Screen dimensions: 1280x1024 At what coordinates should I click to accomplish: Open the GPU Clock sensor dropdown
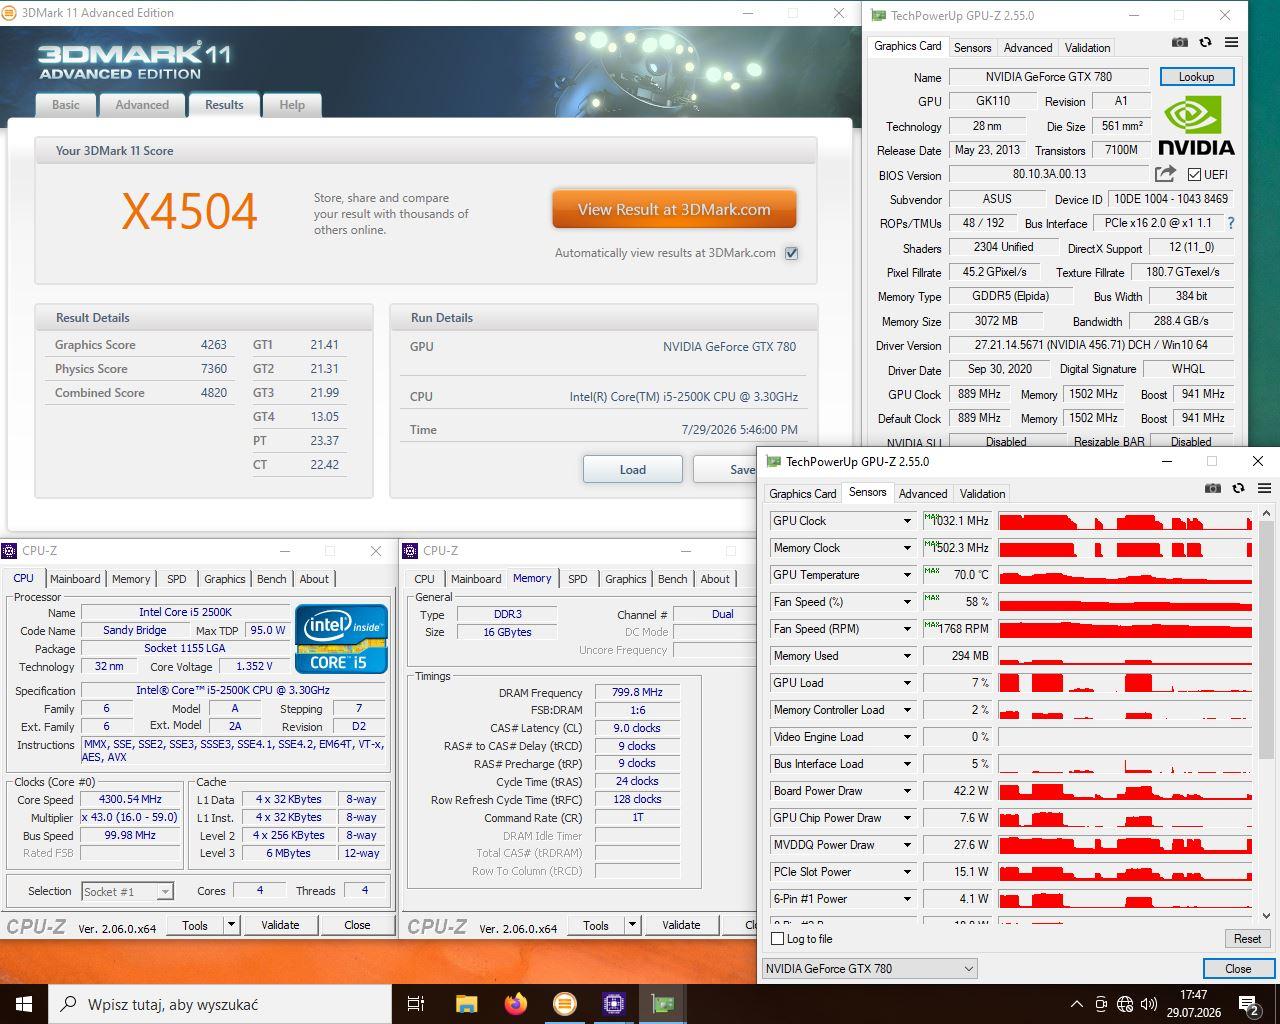(x=907, y=521)
